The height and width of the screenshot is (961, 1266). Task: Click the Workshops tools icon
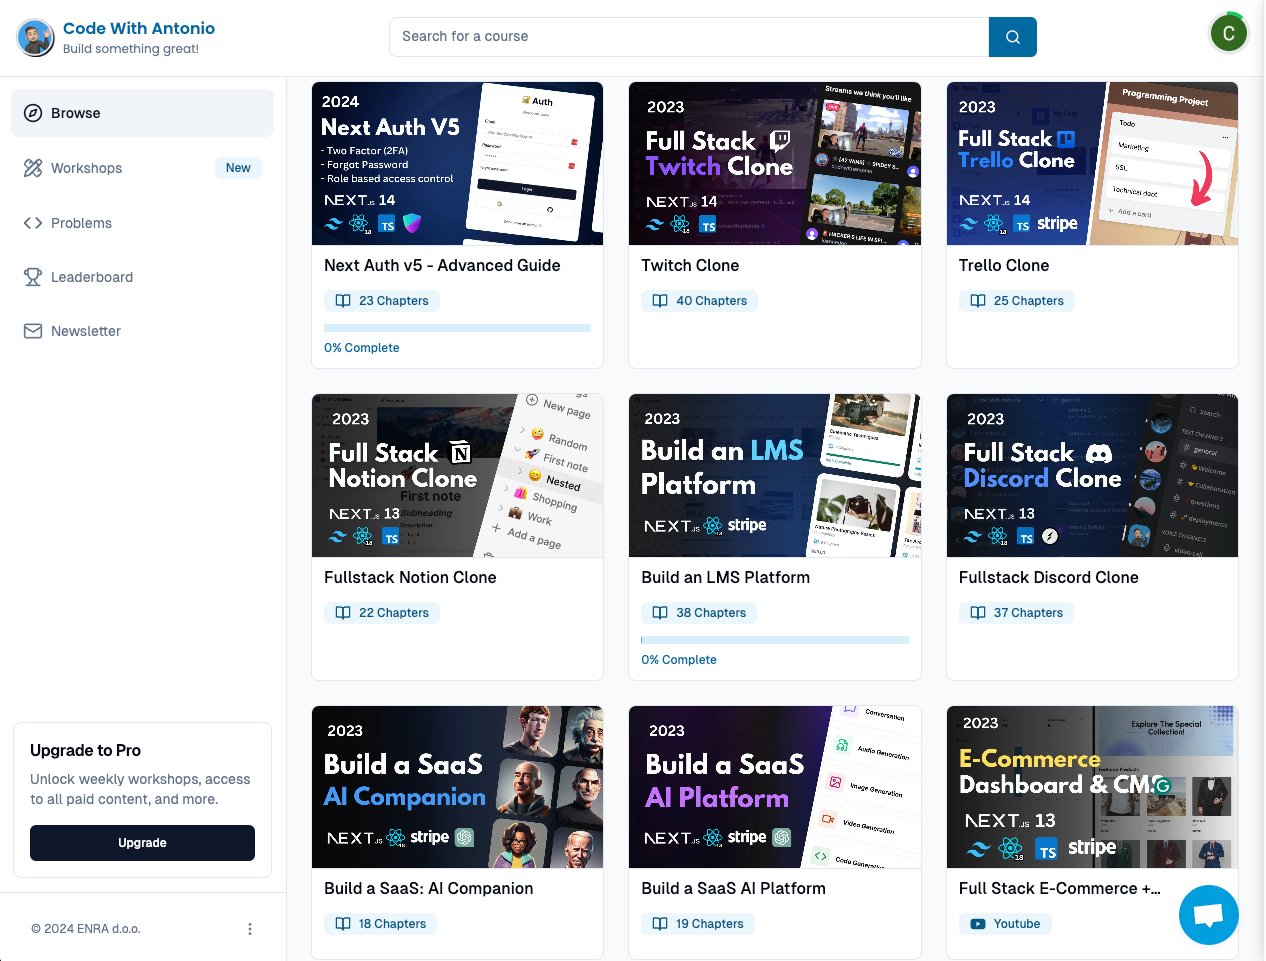pyautogui.click(x=33, y=168)
